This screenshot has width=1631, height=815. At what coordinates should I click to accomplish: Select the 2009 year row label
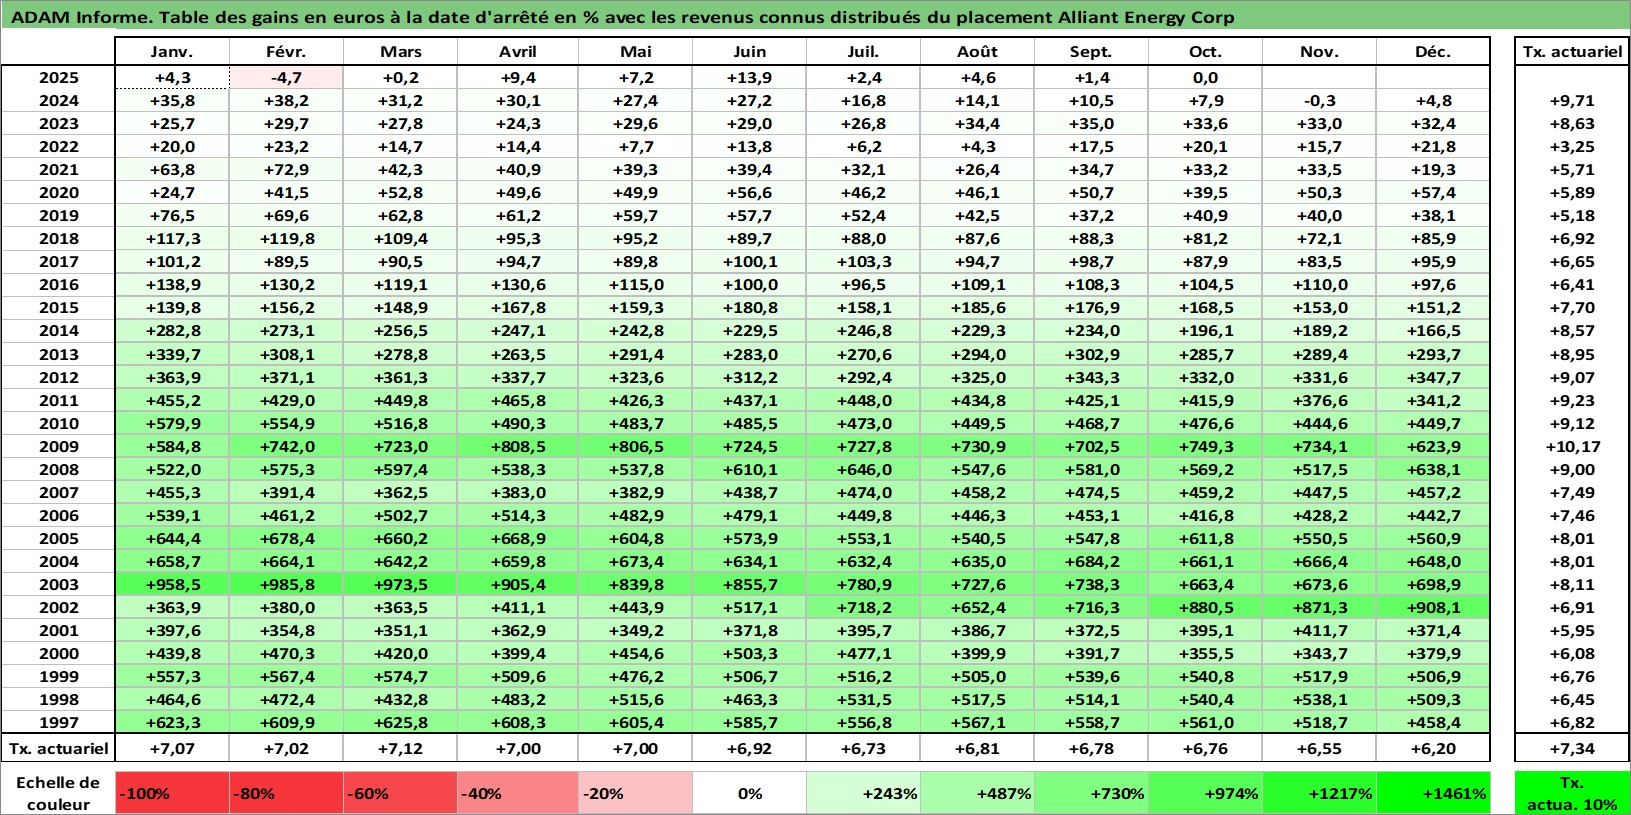[59, 447]
